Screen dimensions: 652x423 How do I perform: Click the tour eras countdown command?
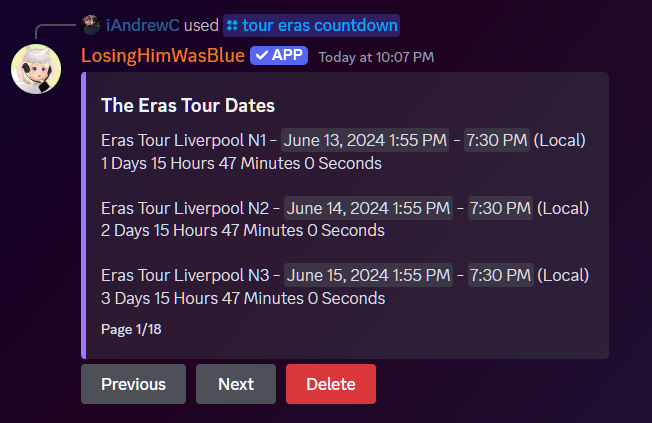click(x=311, y=25)
